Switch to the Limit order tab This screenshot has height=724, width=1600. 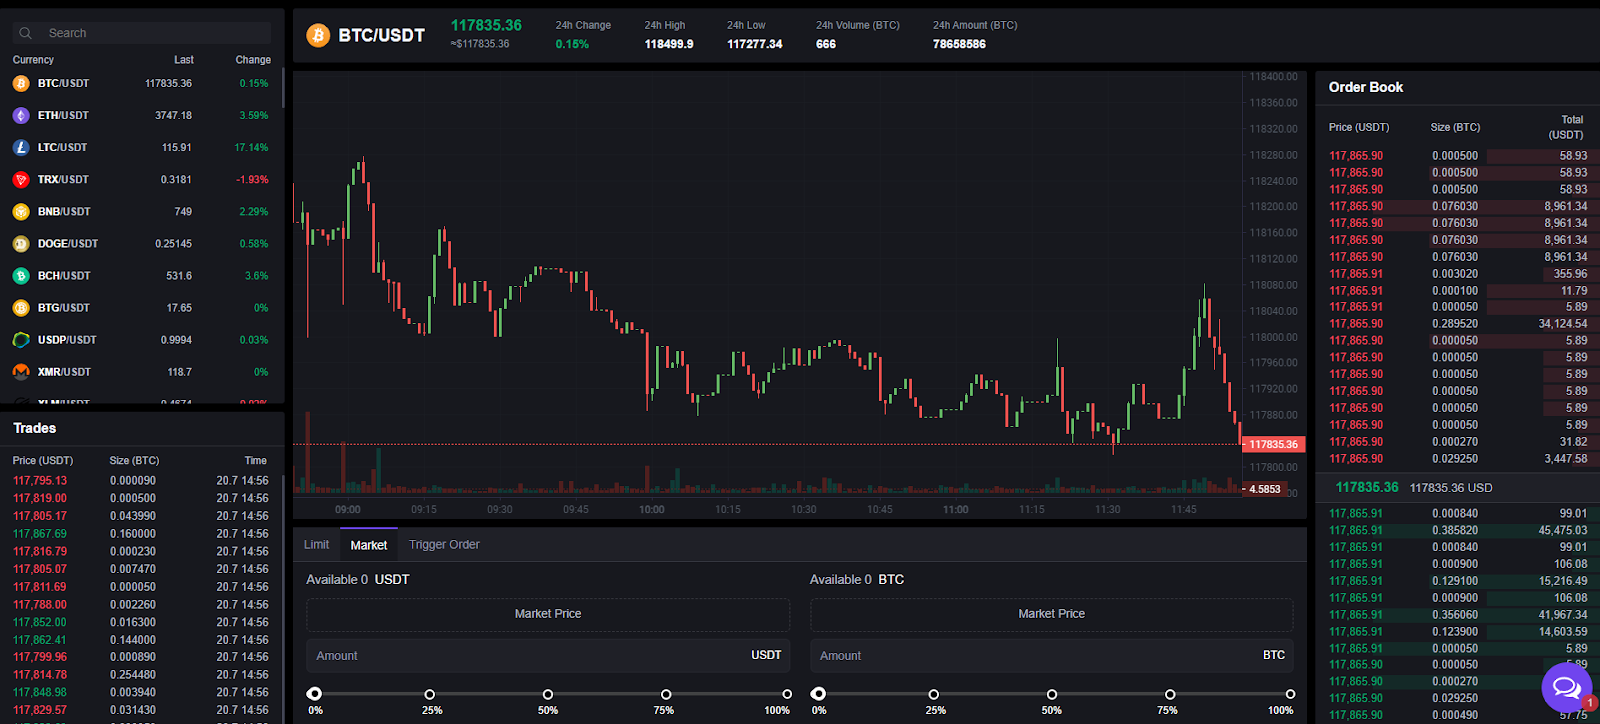[x=316, y=545]
